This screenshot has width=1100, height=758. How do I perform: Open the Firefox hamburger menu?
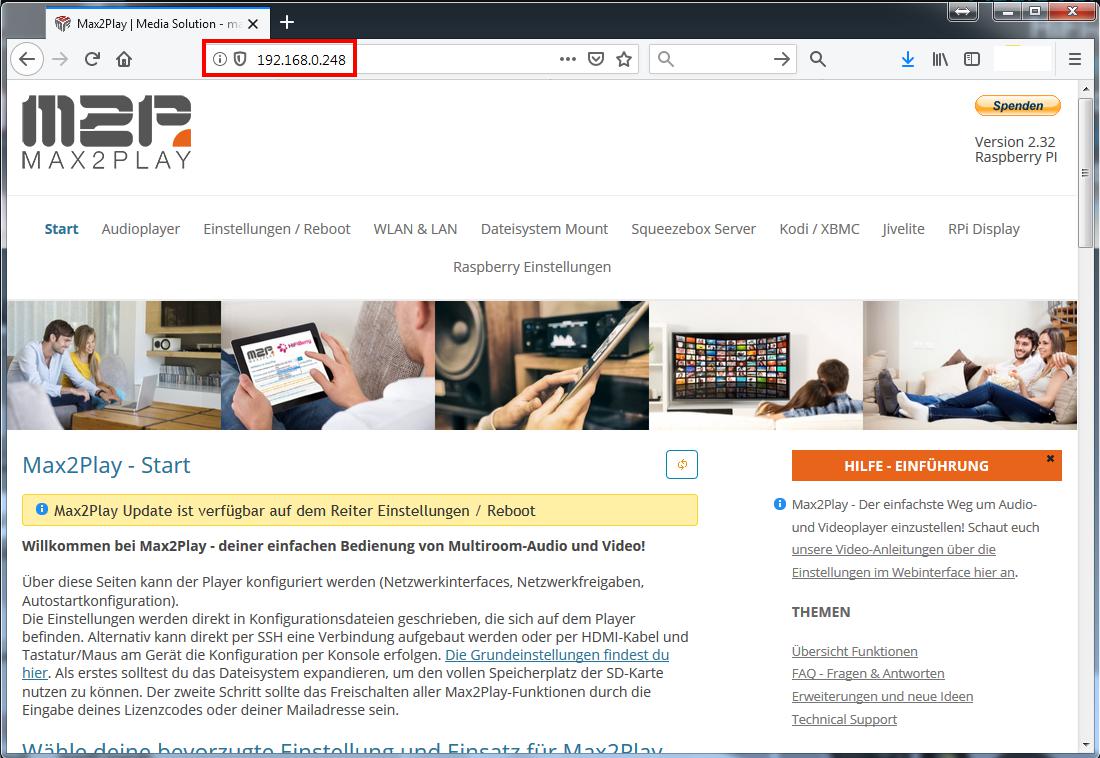tap(1075, 59)
